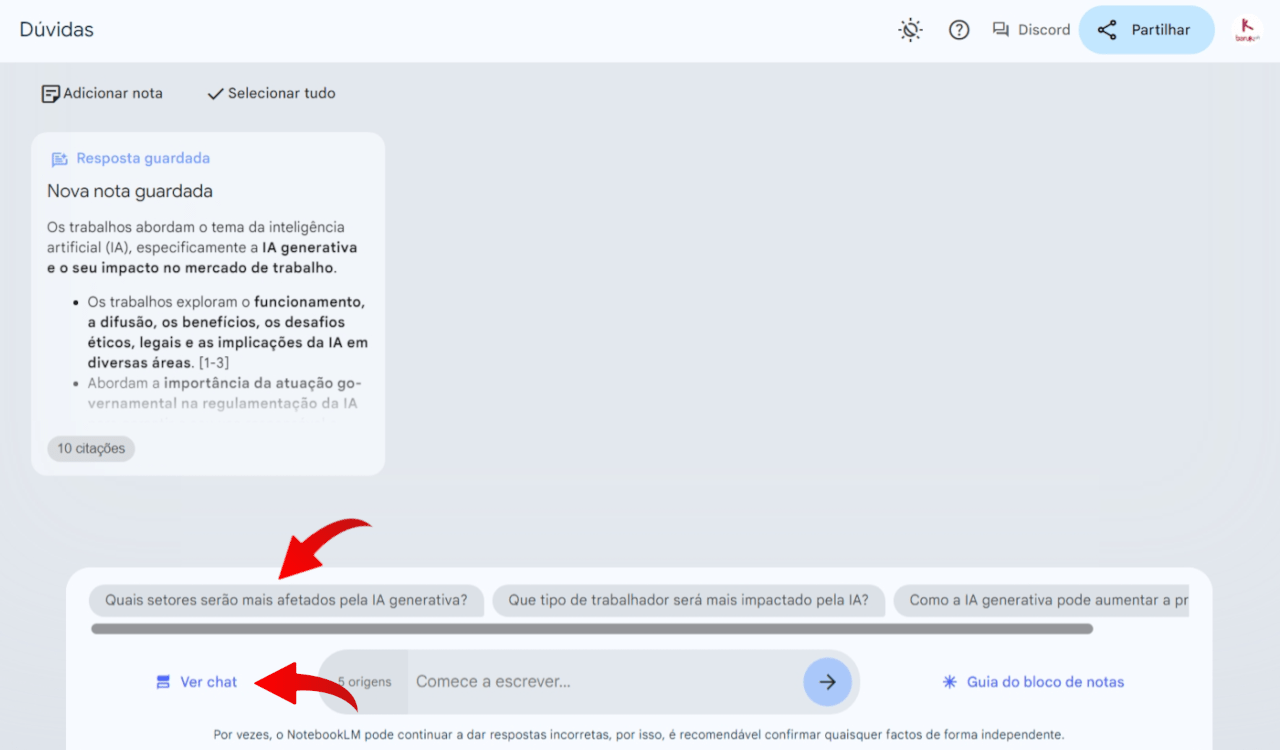Click the 5 origens sources chip
Image resolution: width=1280 pixels, height=750 pixels.
click(364, 682)
